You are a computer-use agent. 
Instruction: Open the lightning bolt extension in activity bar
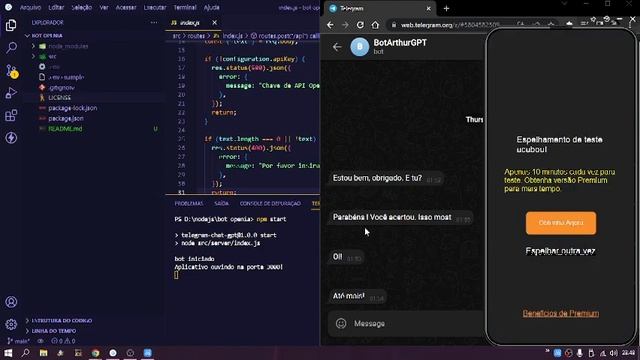point(11,138)
